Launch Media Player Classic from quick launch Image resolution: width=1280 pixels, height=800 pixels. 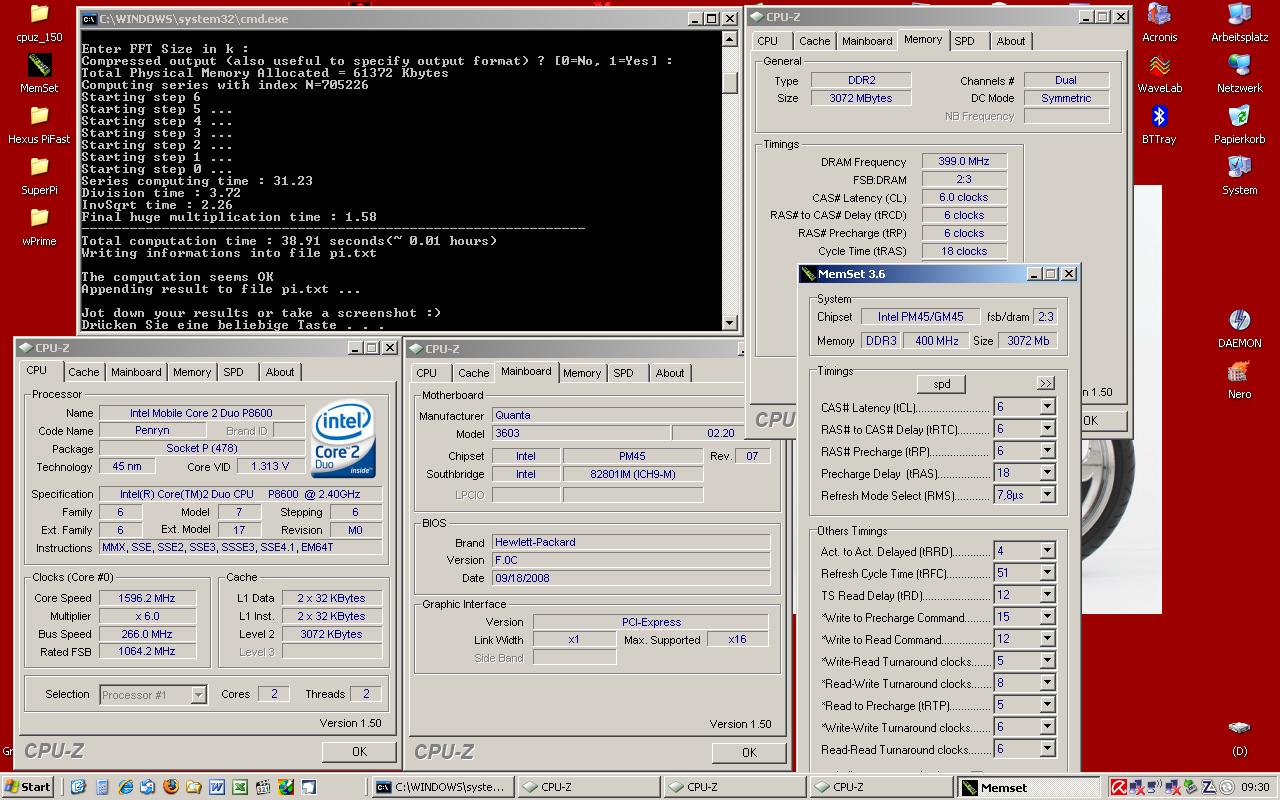click(x=263, y=787)
